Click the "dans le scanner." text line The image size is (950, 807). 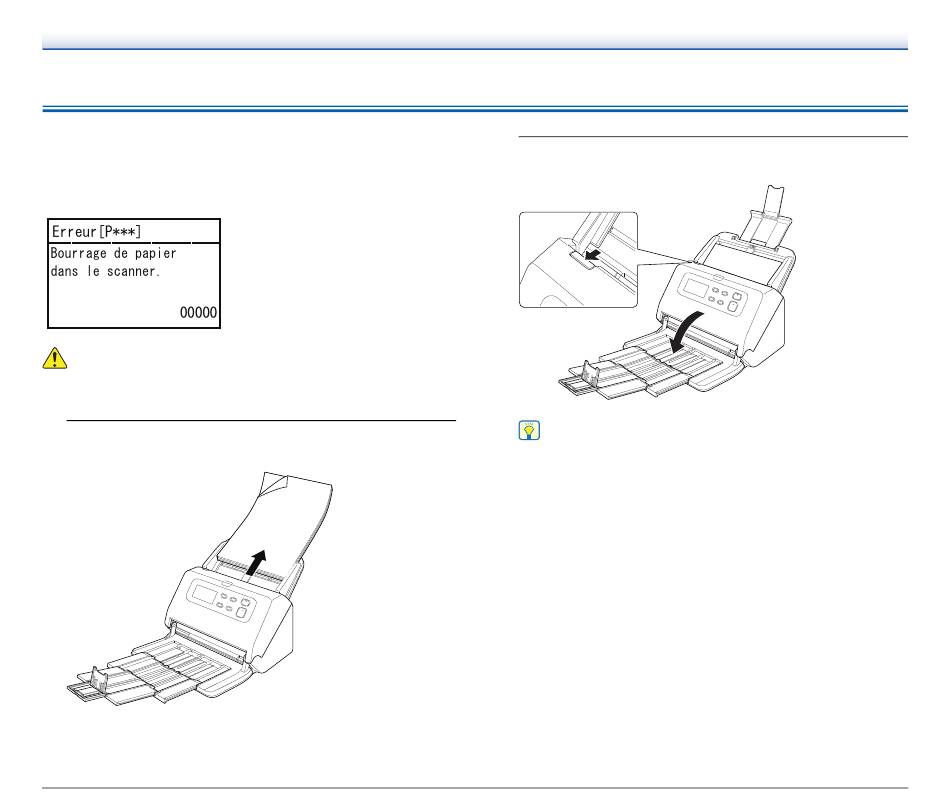105,271
